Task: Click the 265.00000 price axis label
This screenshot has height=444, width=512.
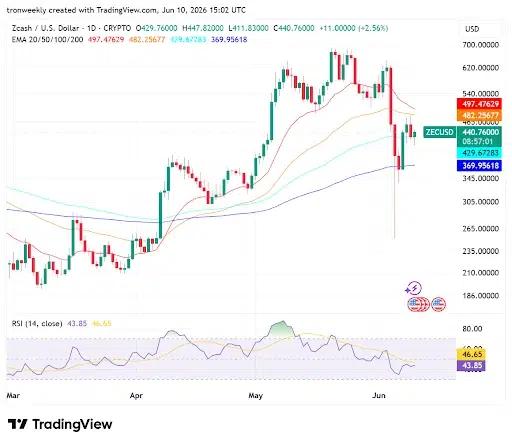Action: (x=481, y=229)
